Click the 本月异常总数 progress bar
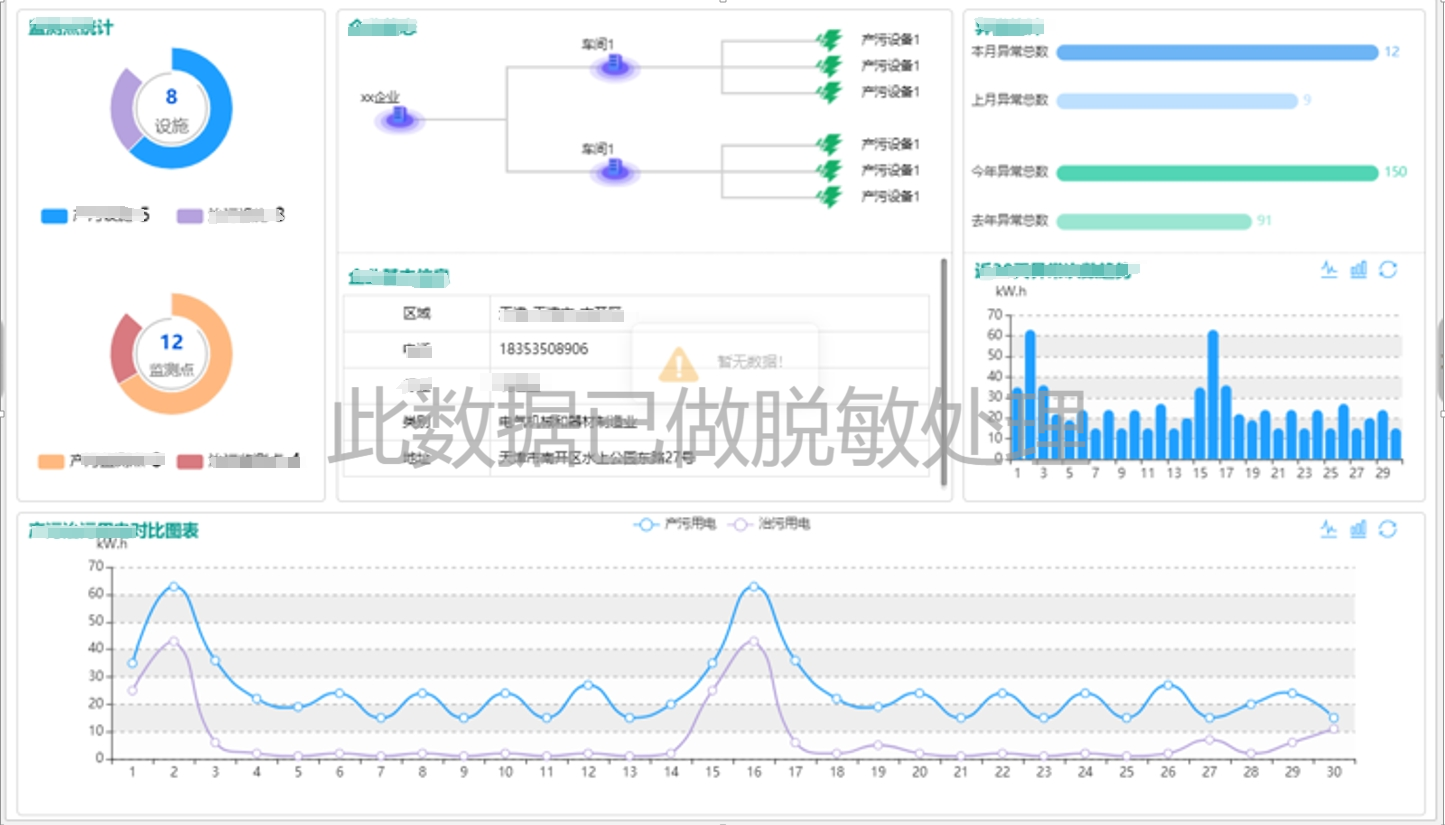 click(1217, 52)
